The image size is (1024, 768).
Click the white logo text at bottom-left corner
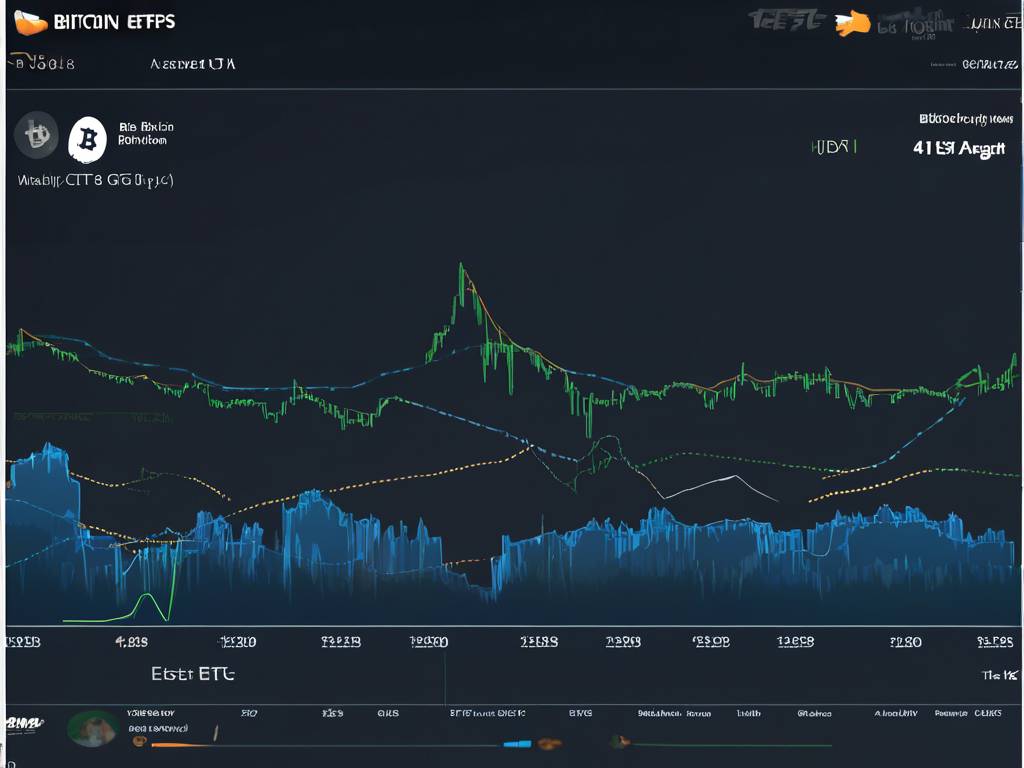click(x=24, y=723)
